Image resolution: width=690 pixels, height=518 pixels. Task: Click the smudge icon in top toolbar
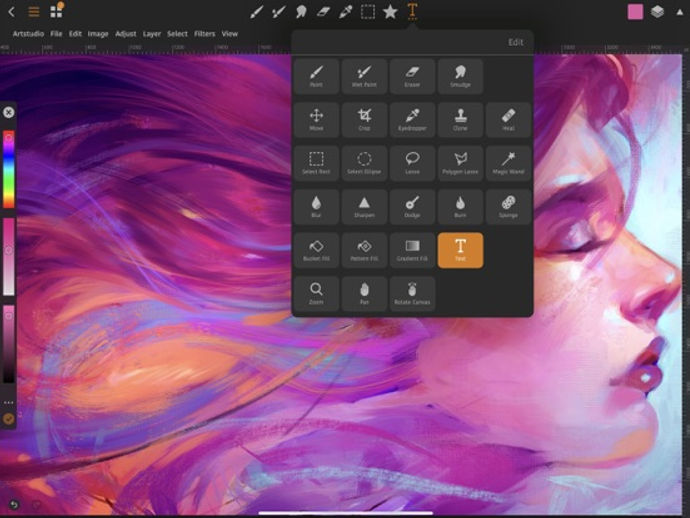click(x=301, y=12)
